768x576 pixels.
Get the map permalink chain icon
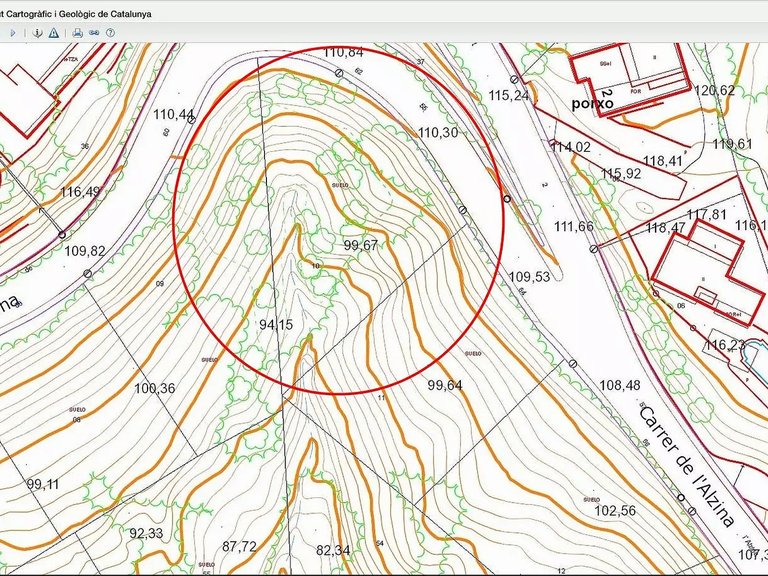[94, 33]
